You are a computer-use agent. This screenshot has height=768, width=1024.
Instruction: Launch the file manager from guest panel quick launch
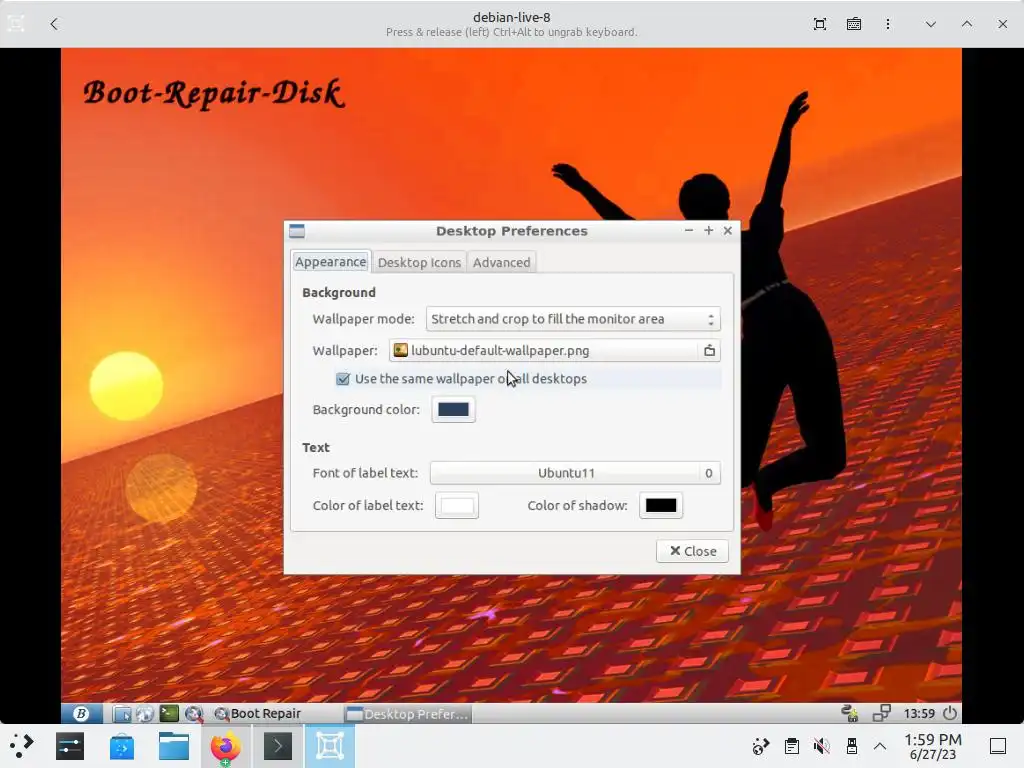click(x=121, y=714)
